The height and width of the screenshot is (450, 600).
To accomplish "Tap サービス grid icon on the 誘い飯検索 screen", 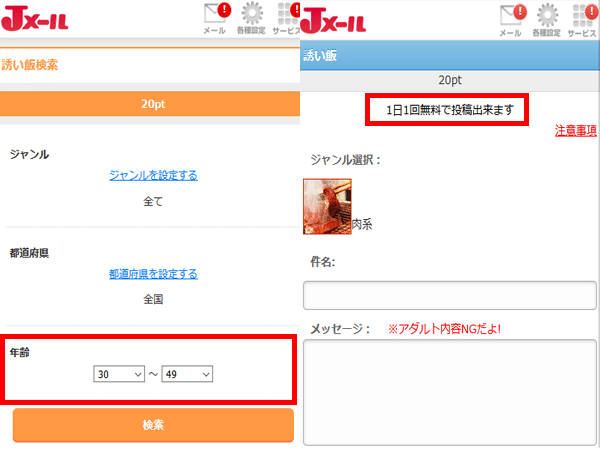I will [286, 17].
